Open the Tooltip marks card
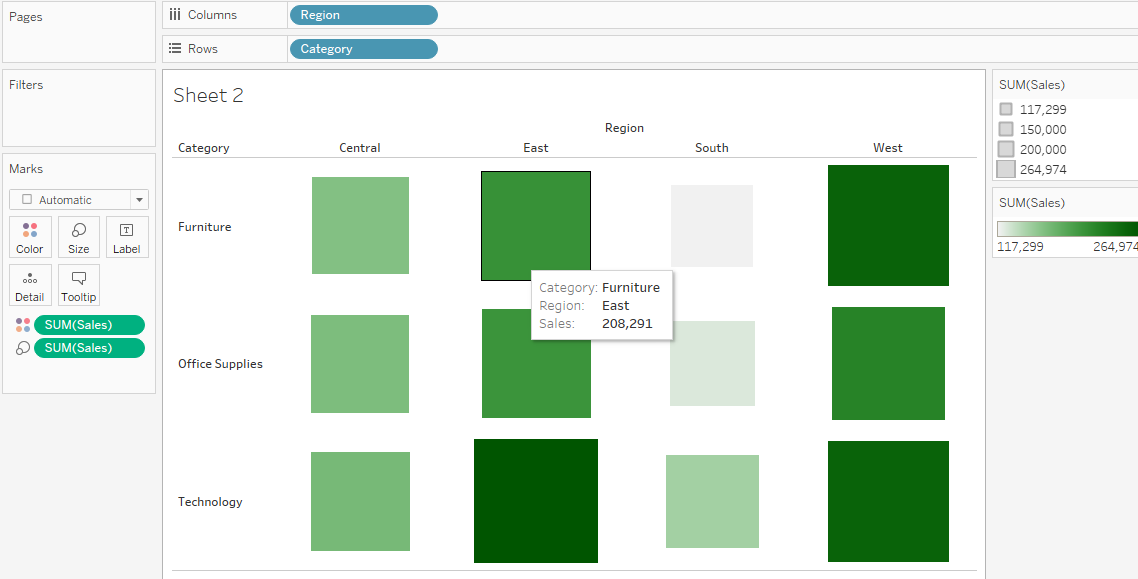1138x579 pixels. click(79, 285)
